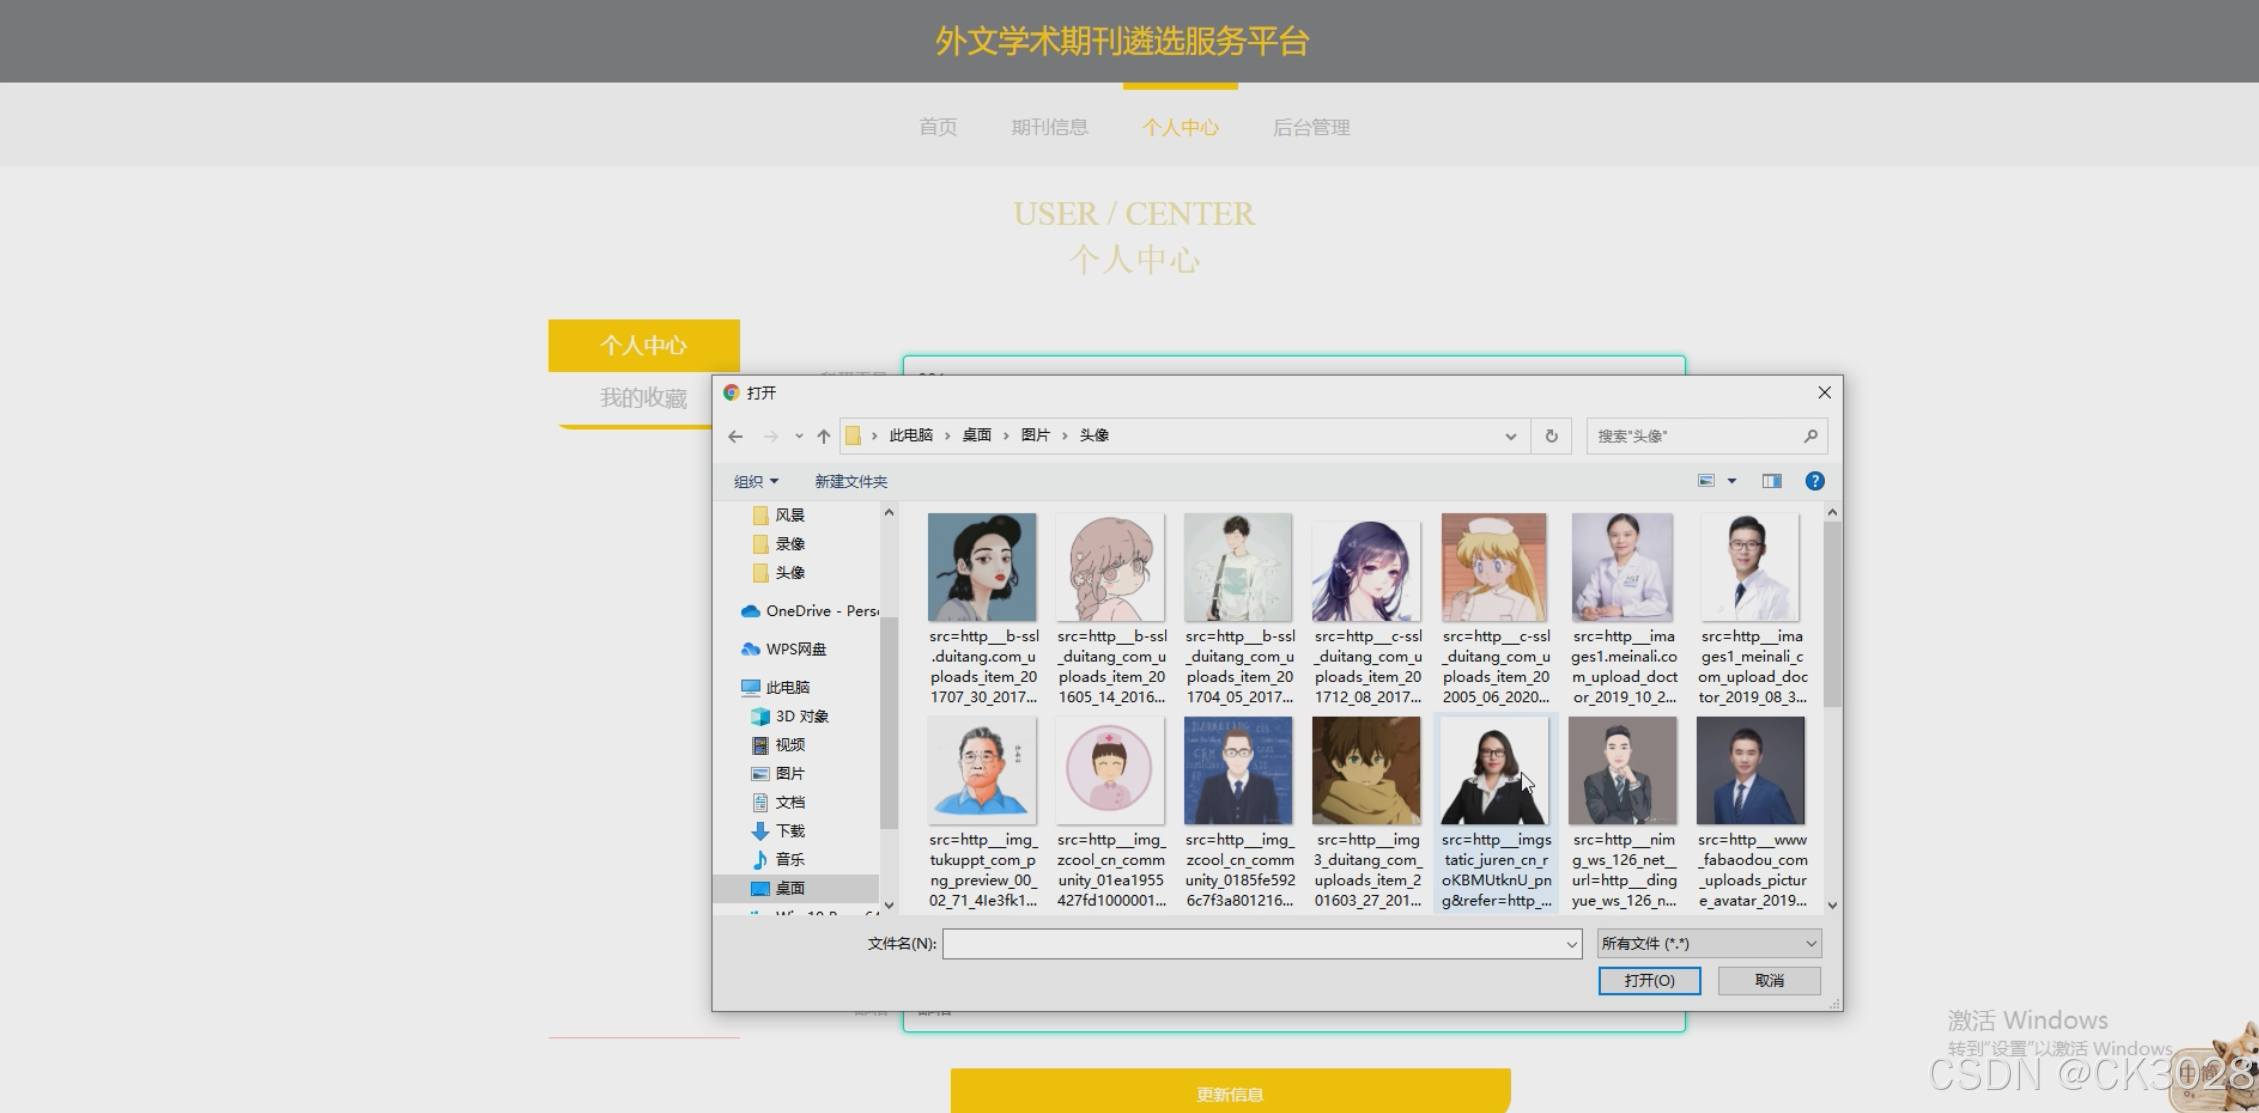Select the 3D 对象 folder
2259x1113 pixels.
click(x=801, y=716)
